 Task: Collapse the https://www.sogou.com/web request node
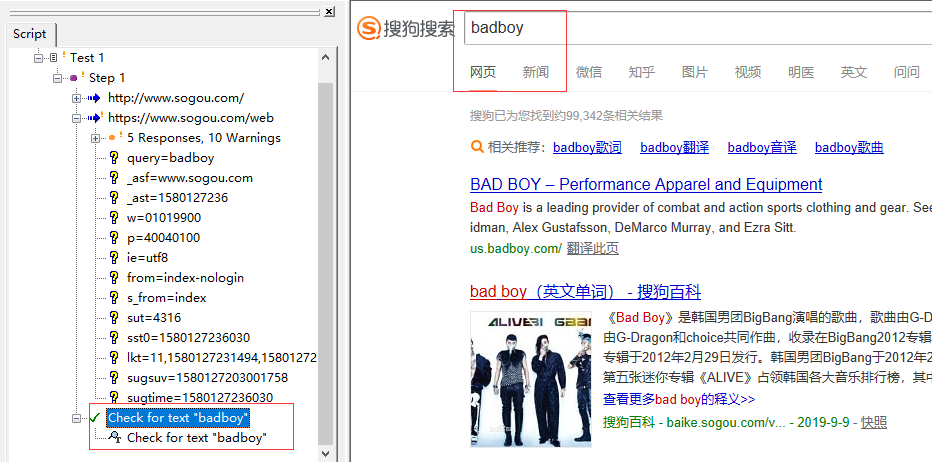click(77, 118)
